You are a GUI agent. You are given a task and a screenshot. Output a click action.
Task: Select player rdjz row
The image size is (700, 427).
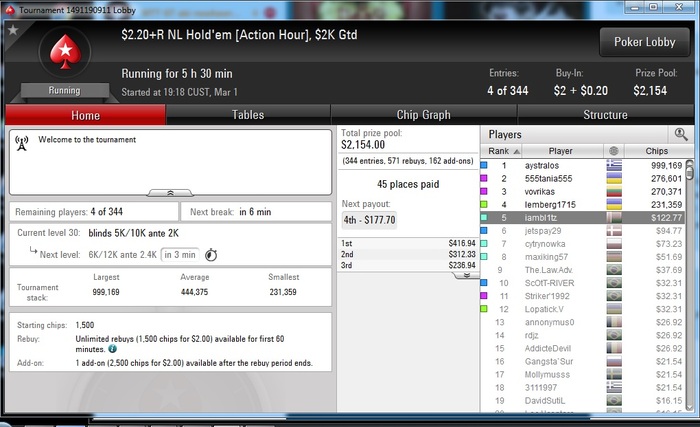click(x=583, y=335)
